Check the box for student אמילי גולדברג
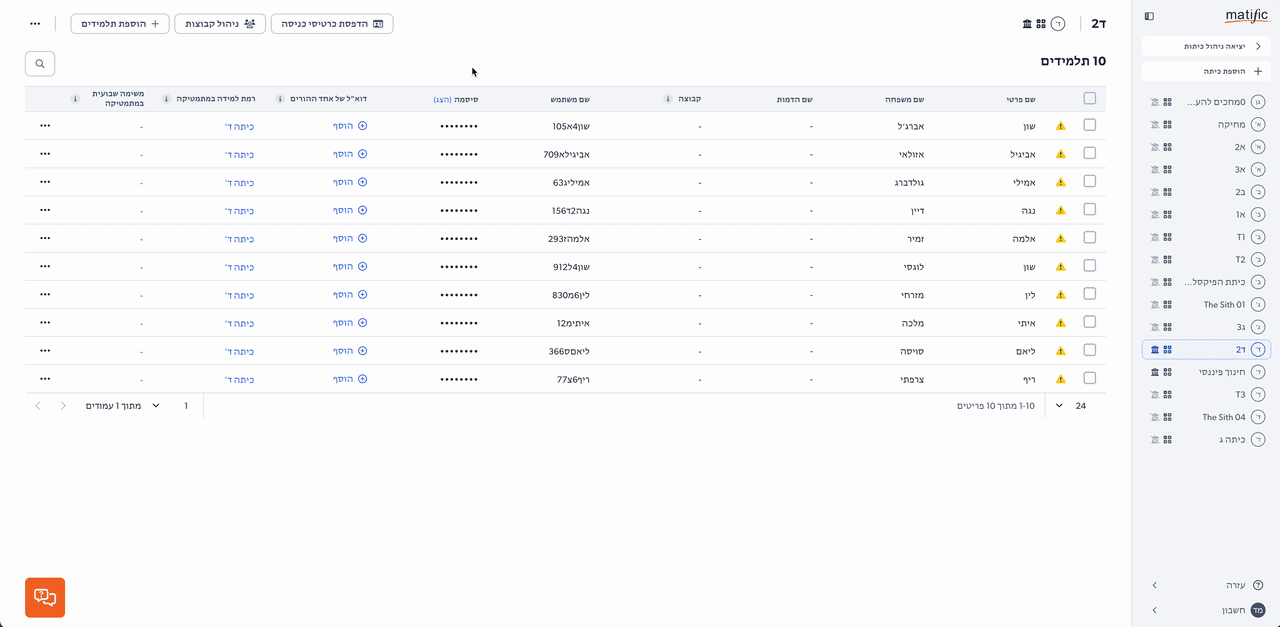1280x627 pixels. pyautogui.click(x=1090, y=181)
